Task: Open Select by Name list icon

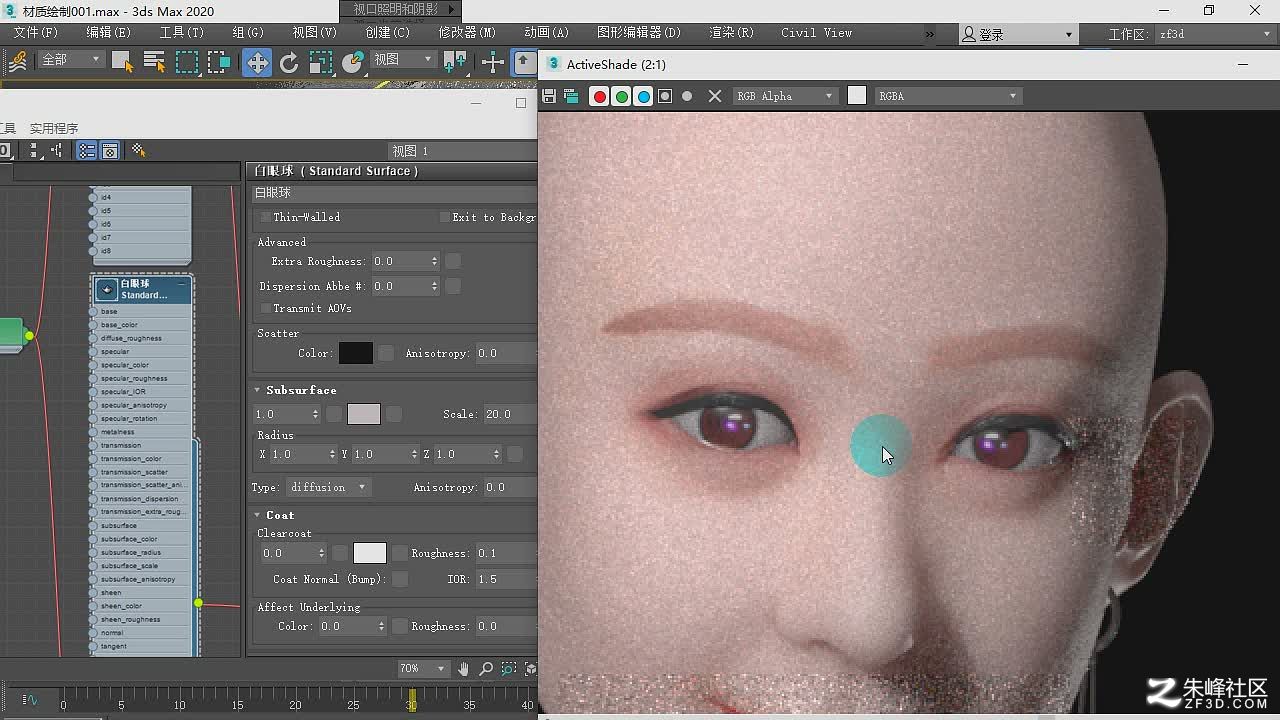Action: click(x=154, y=62)
